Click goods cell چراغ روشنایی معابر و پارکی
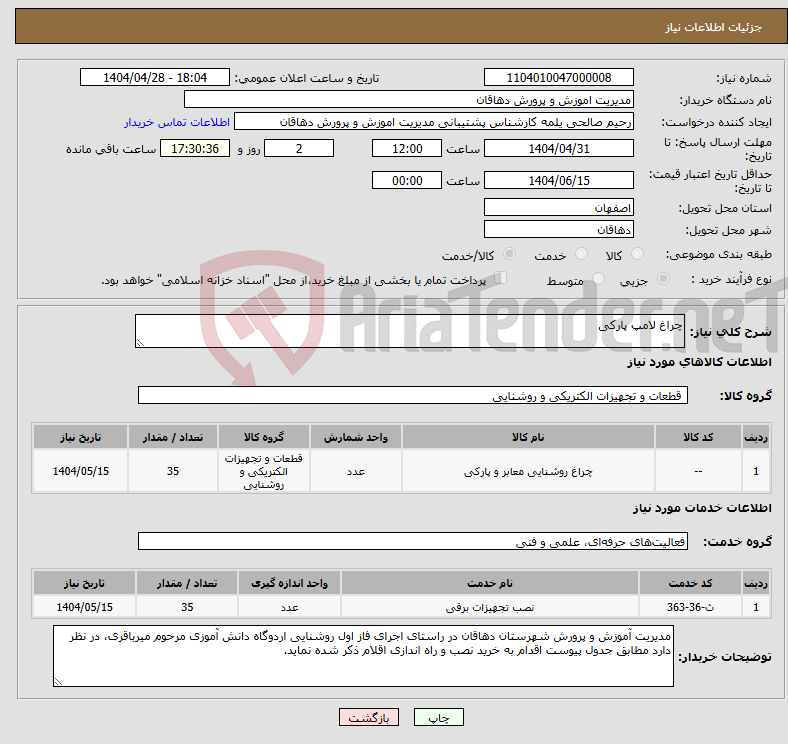 pyautogui.click(x=528, y=472)
